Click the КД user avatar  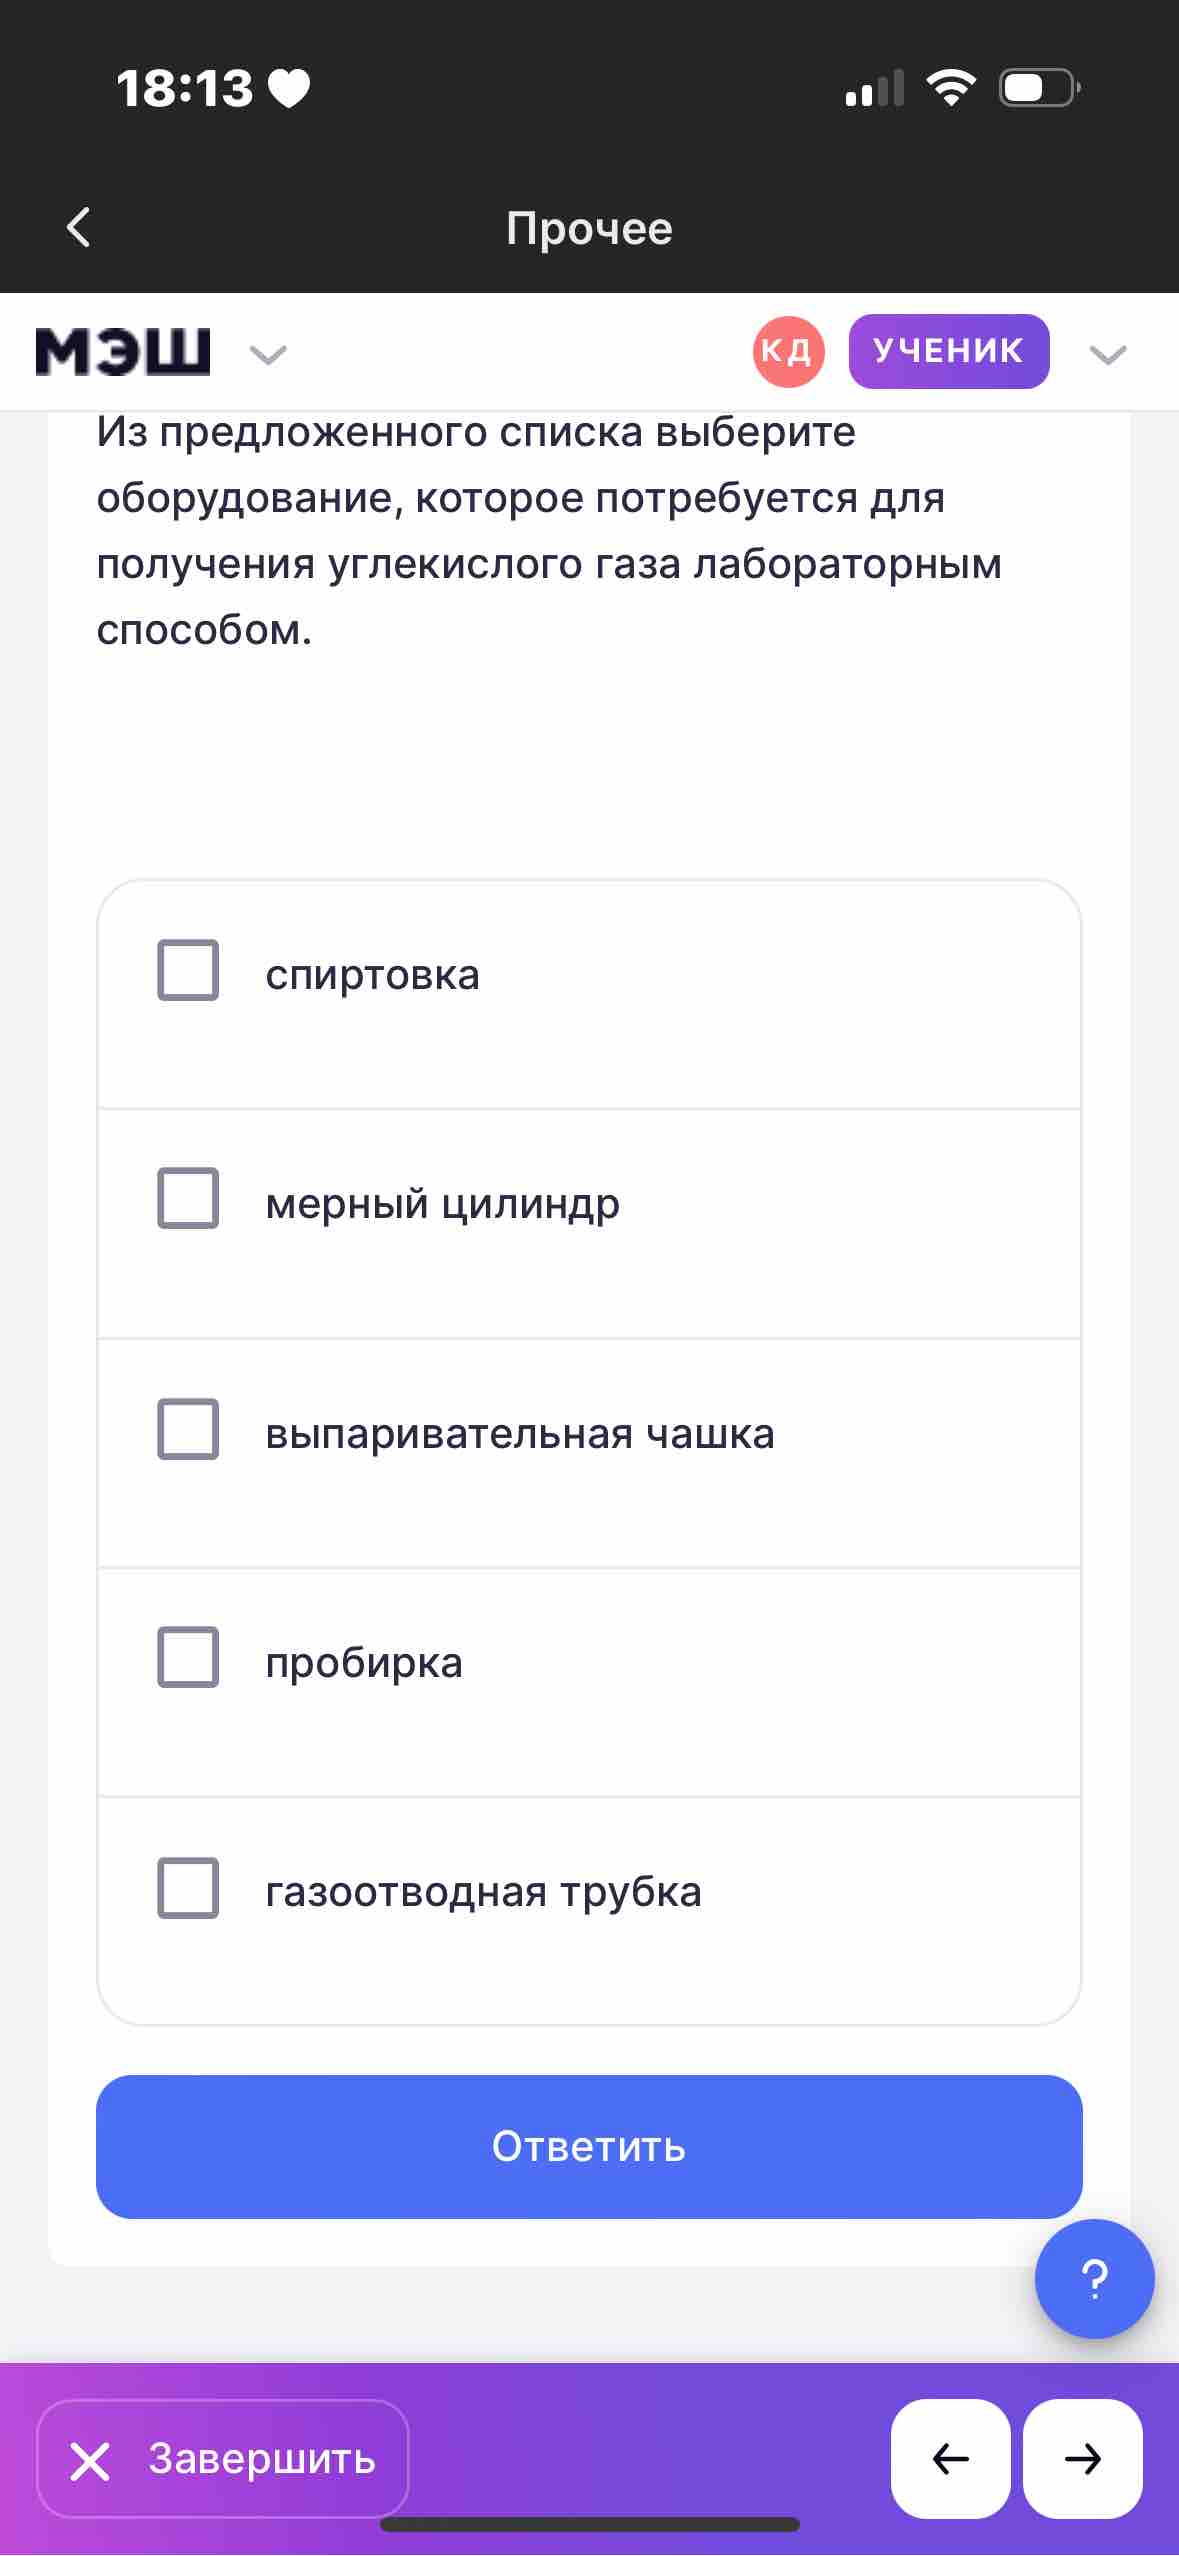click(x=788, y=351)
